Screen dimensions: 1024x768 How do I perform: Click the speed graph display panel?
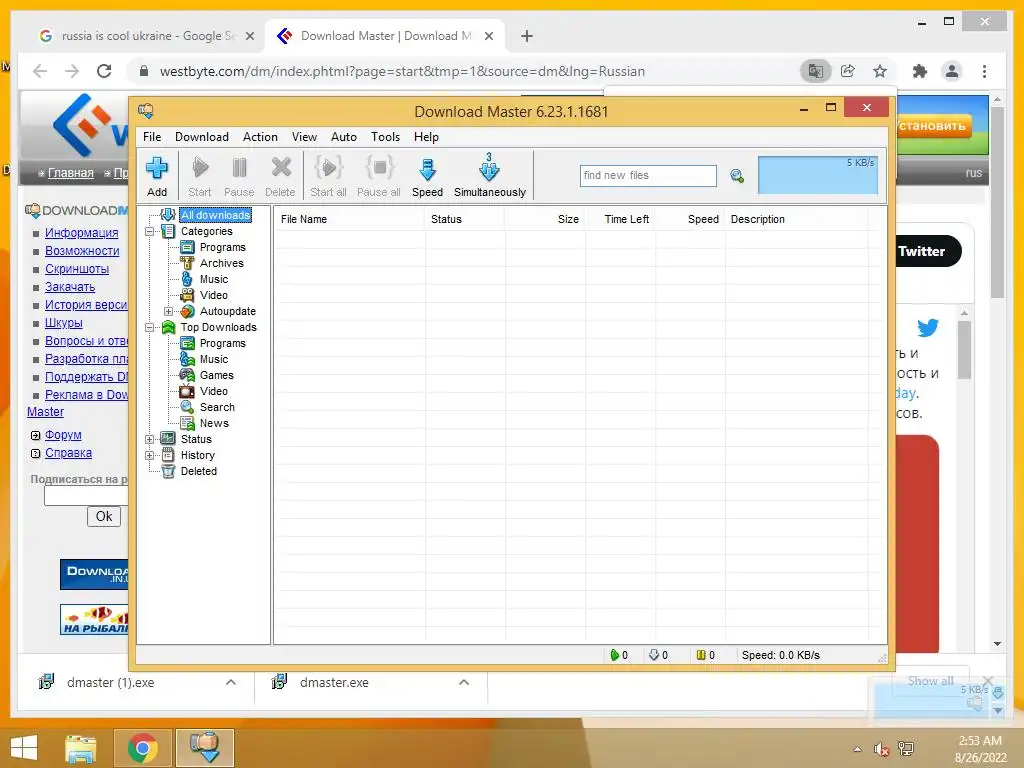point(818,174)
